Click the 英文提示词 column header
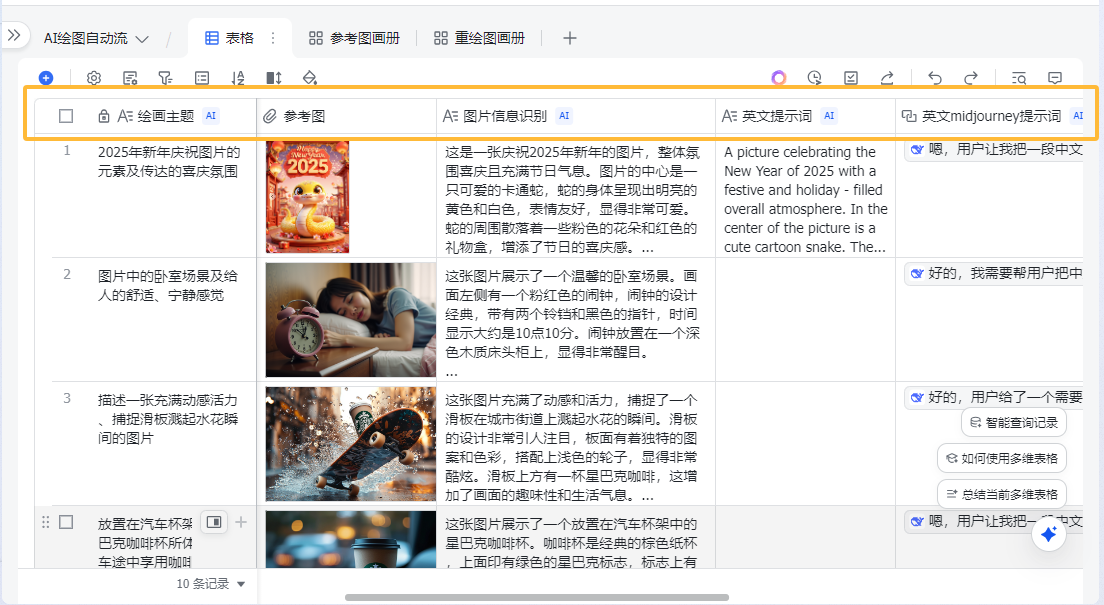1104x605 pixels. point(805,116)
